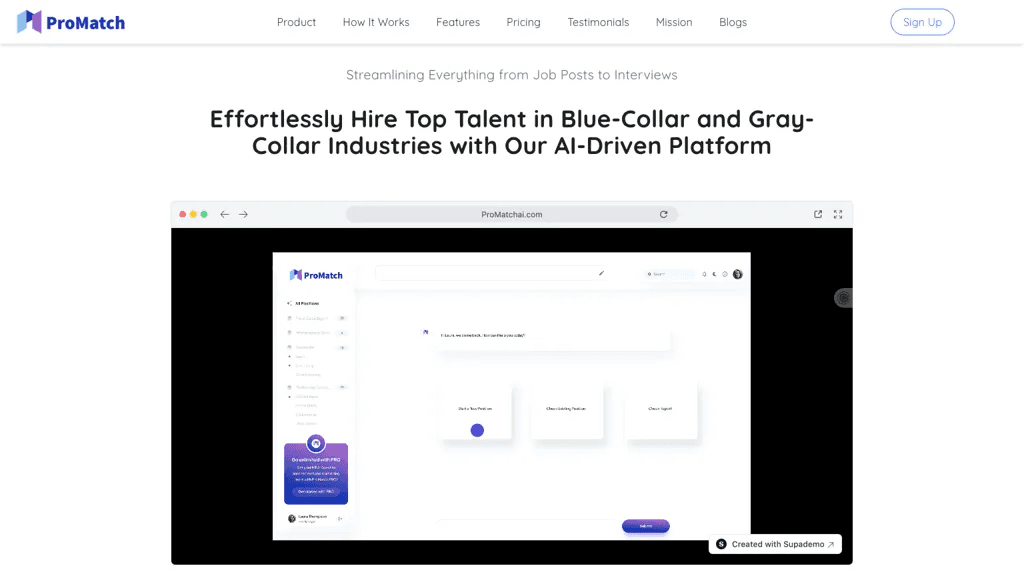This screenshot has height=576, width=1024.
Task: Go forward using demo browser right arrow
Action: [x=243, y=214]
